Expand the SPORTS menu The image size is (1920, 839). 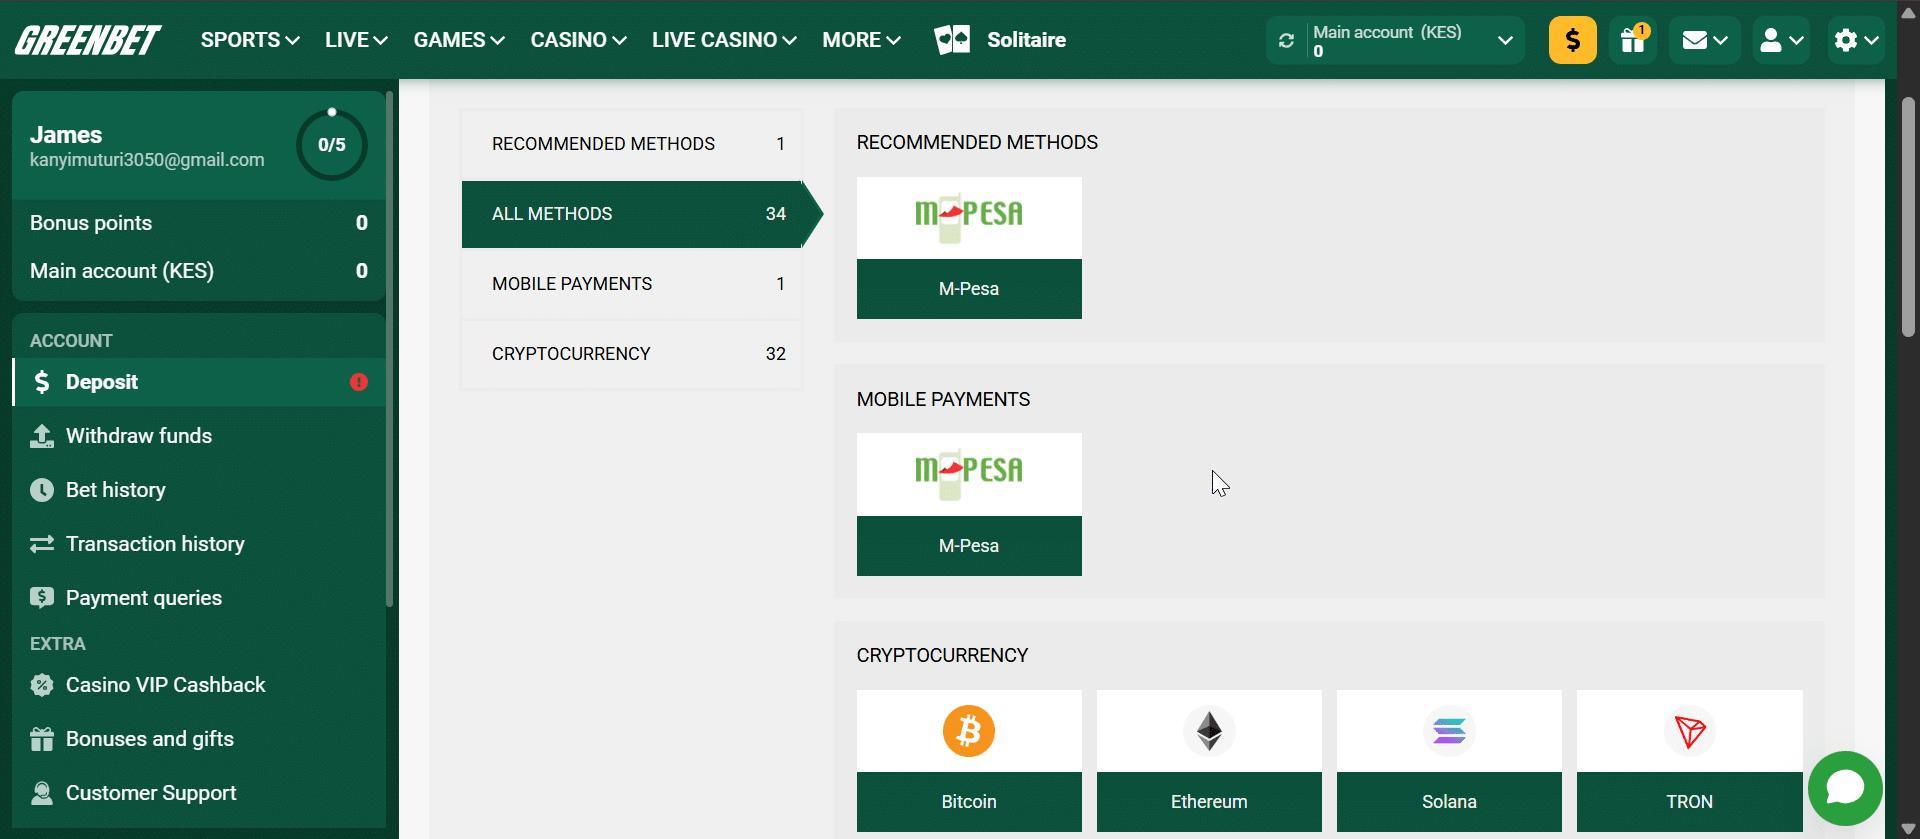point(250,40)
